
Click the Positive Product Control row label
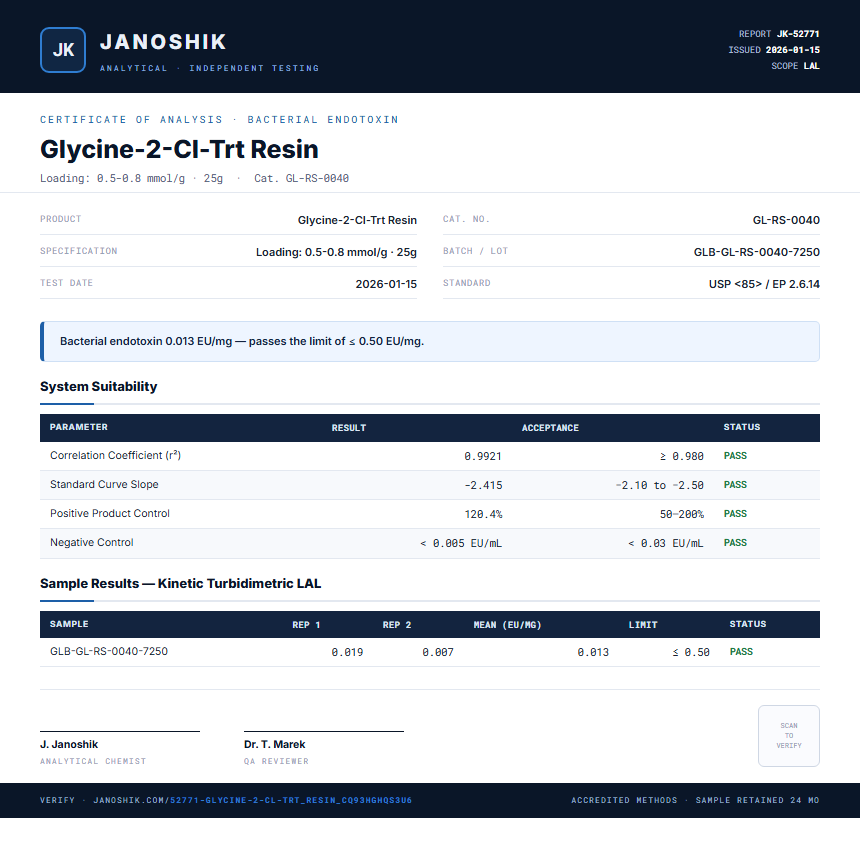[x=110, y=514]
